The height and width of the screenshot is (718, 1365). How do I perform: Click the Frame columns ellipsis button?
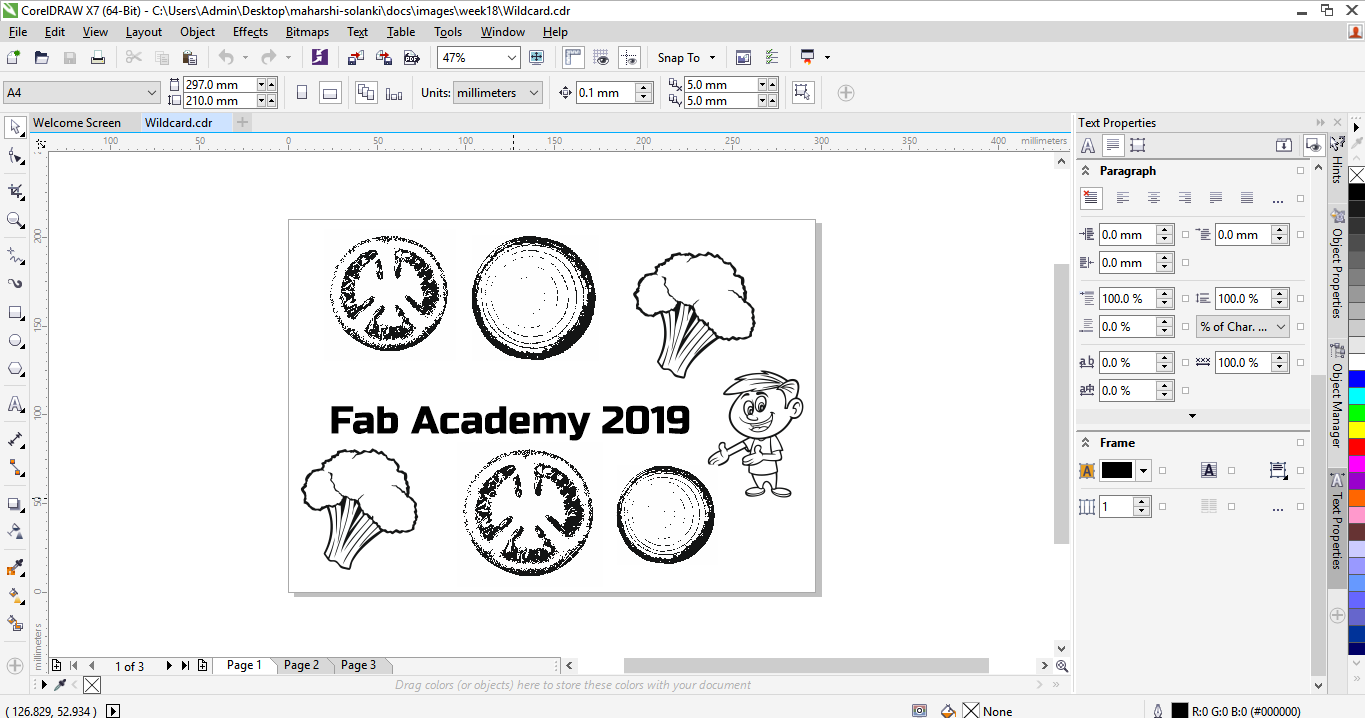click(x=1277, y=508)
